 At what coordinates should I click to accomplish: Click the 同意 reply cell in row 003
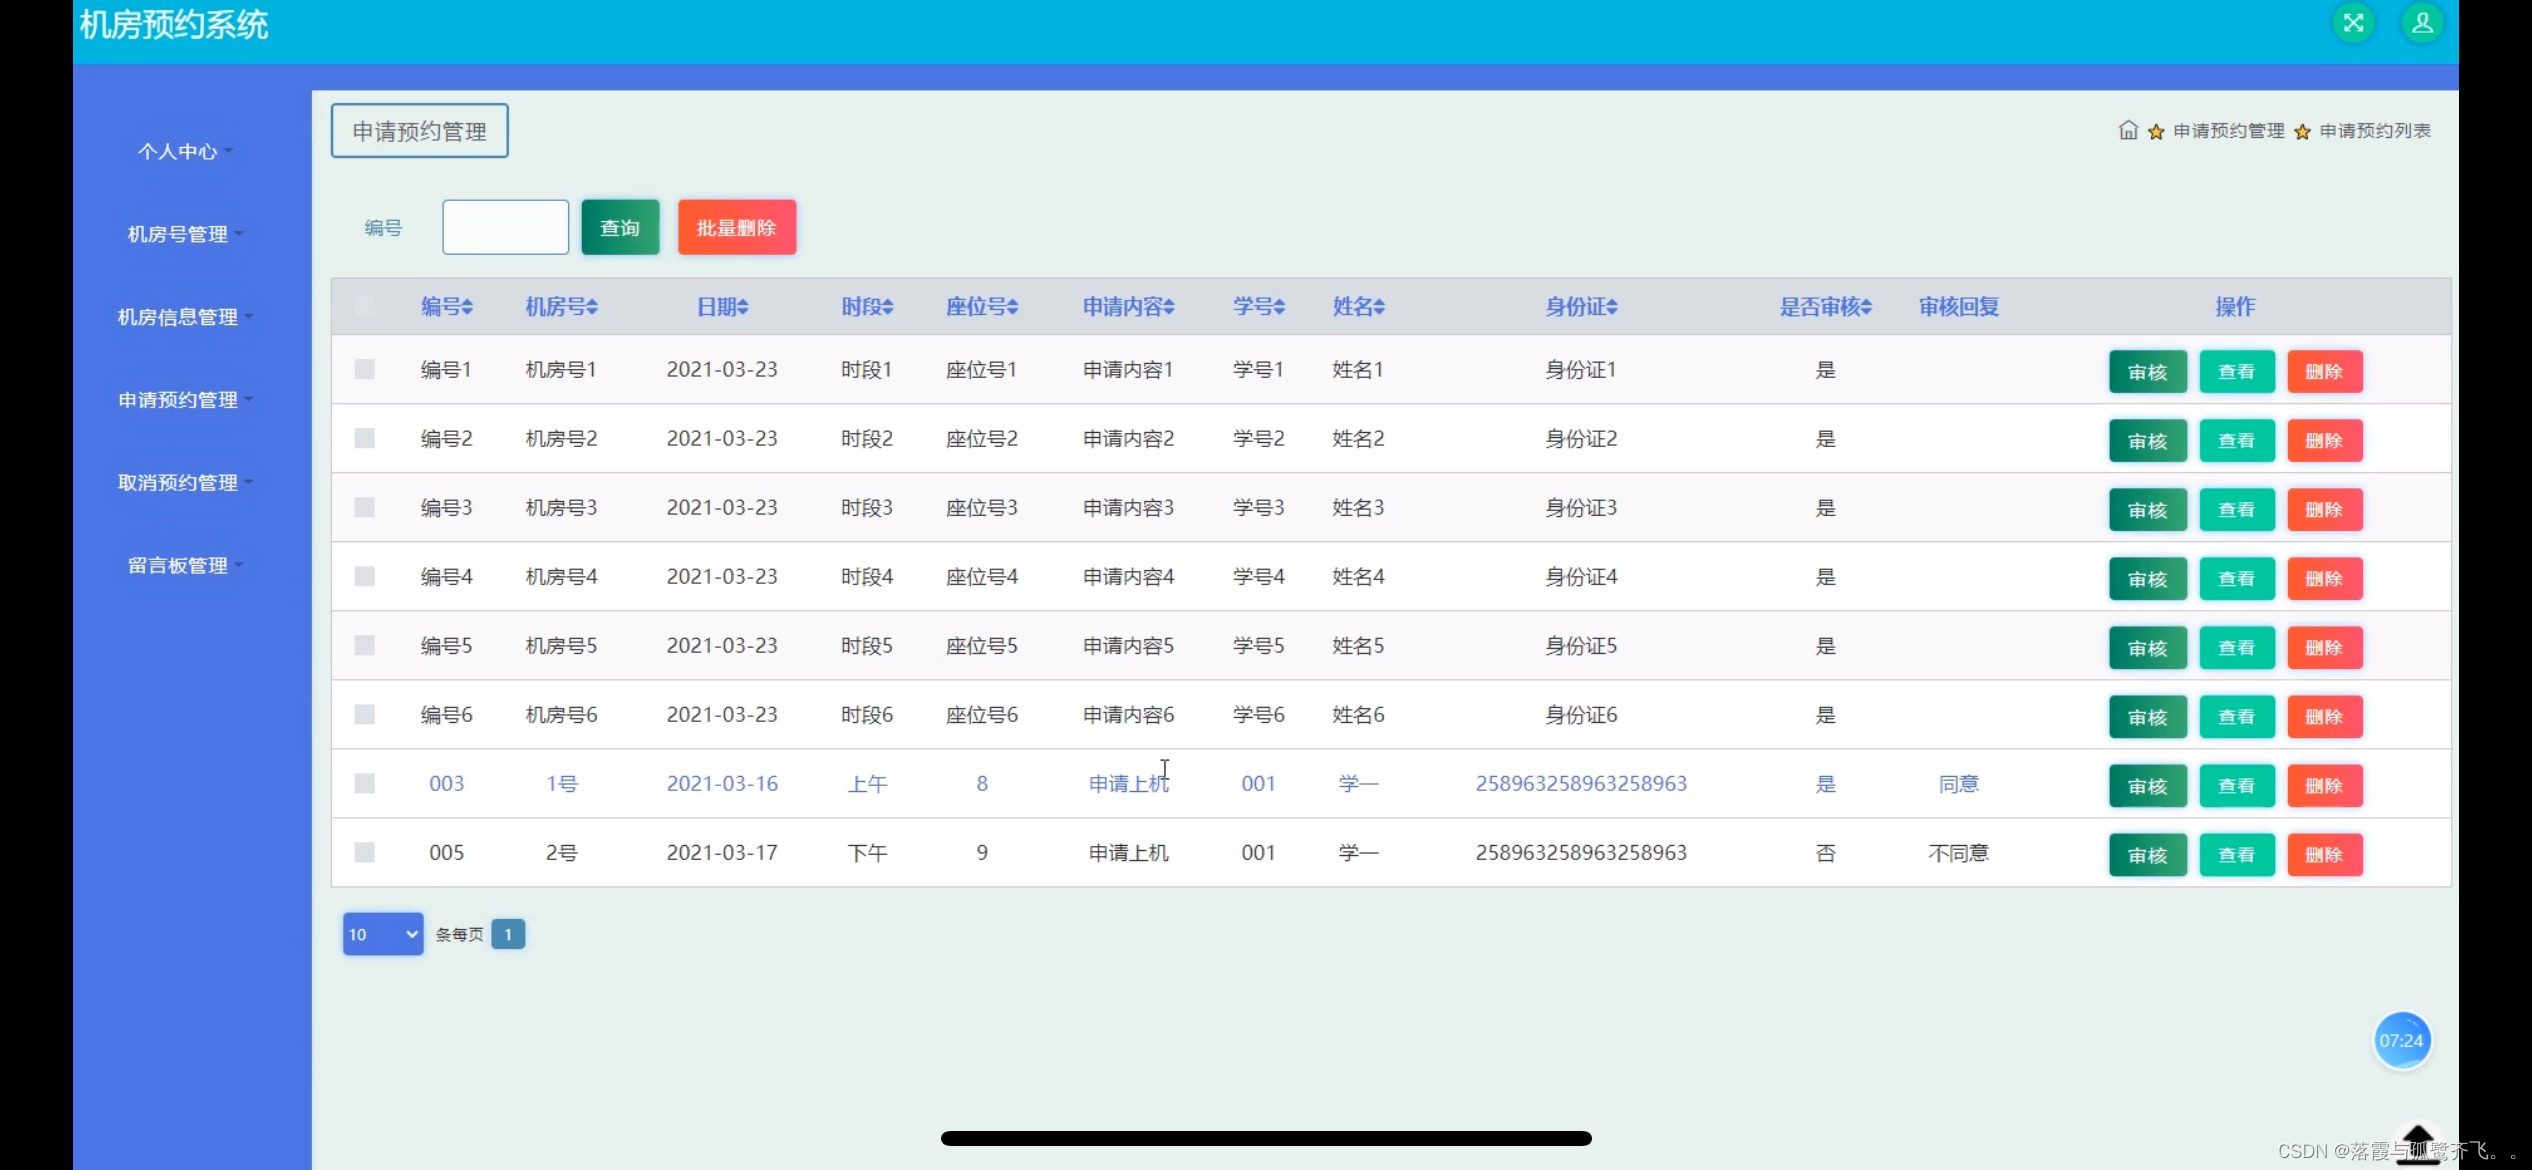(1958, 784)
